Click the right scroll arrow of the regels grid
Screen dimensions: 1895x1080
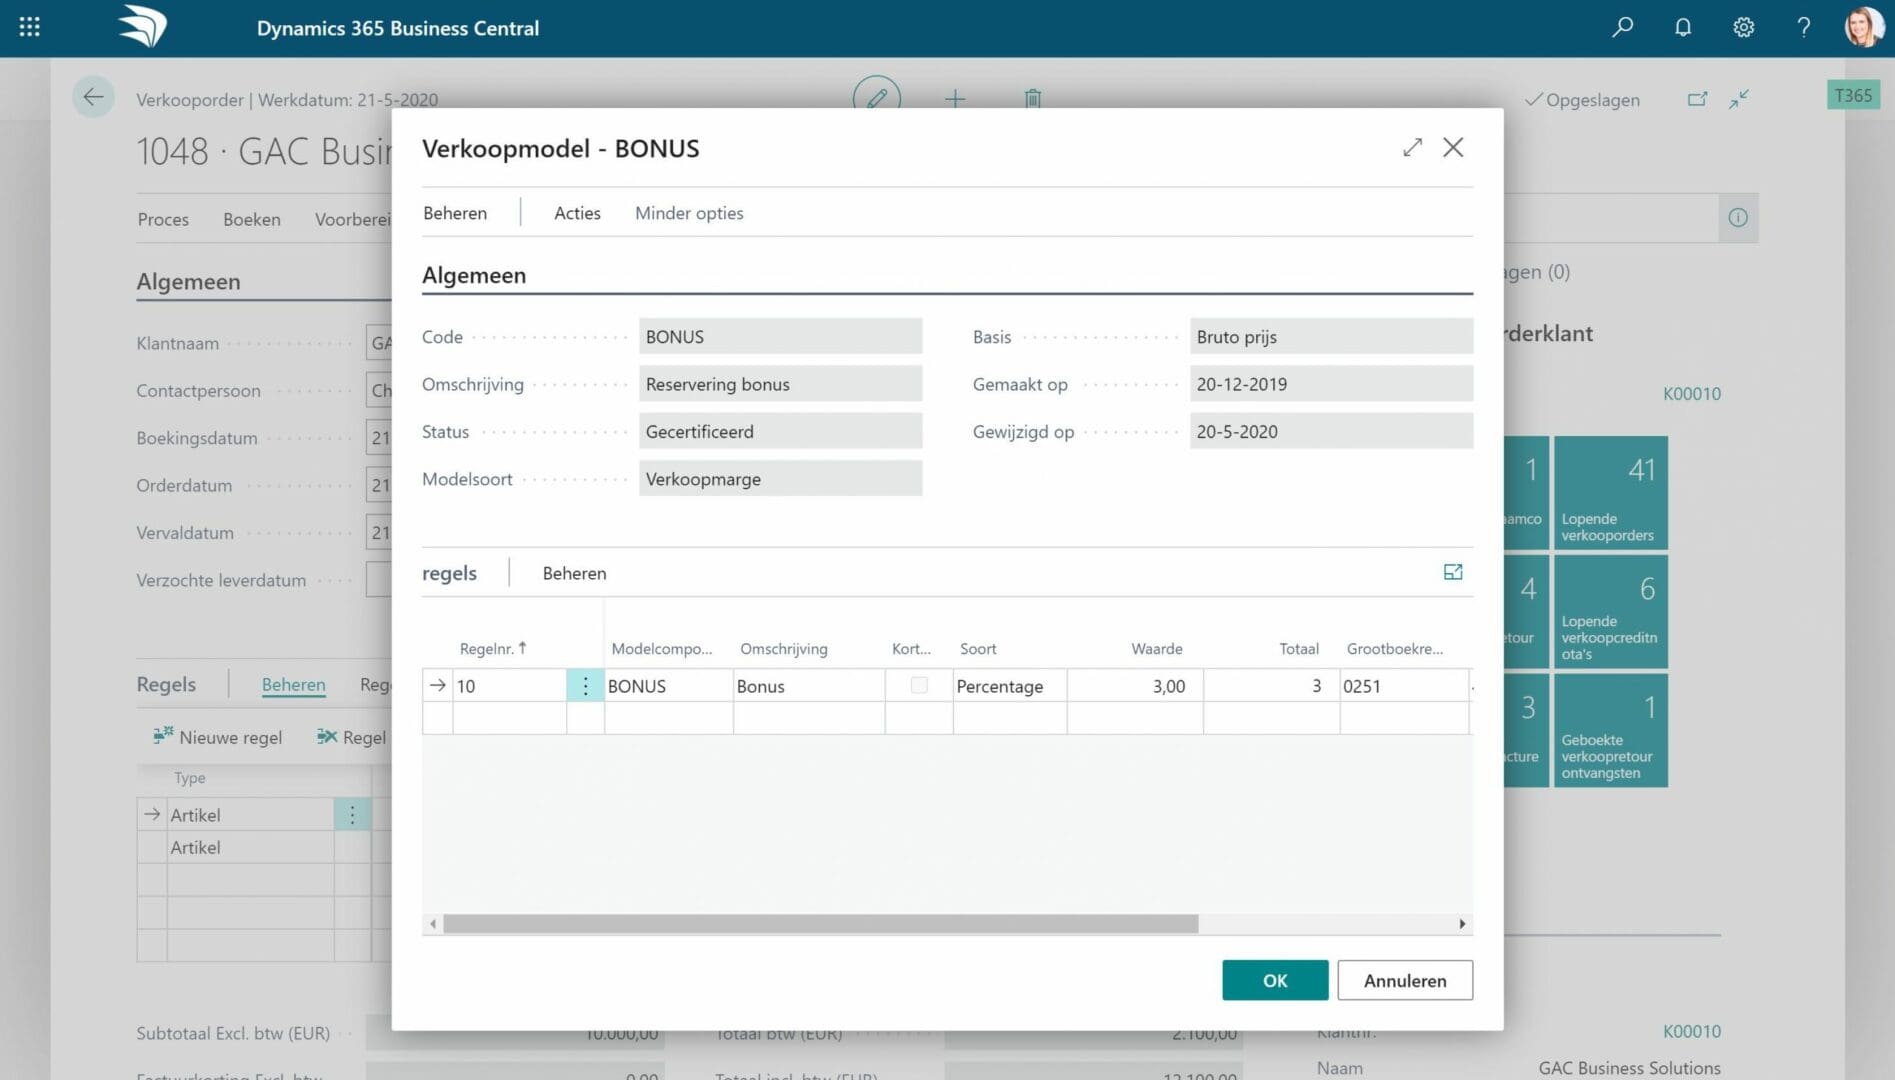[x=1462, y=924]
